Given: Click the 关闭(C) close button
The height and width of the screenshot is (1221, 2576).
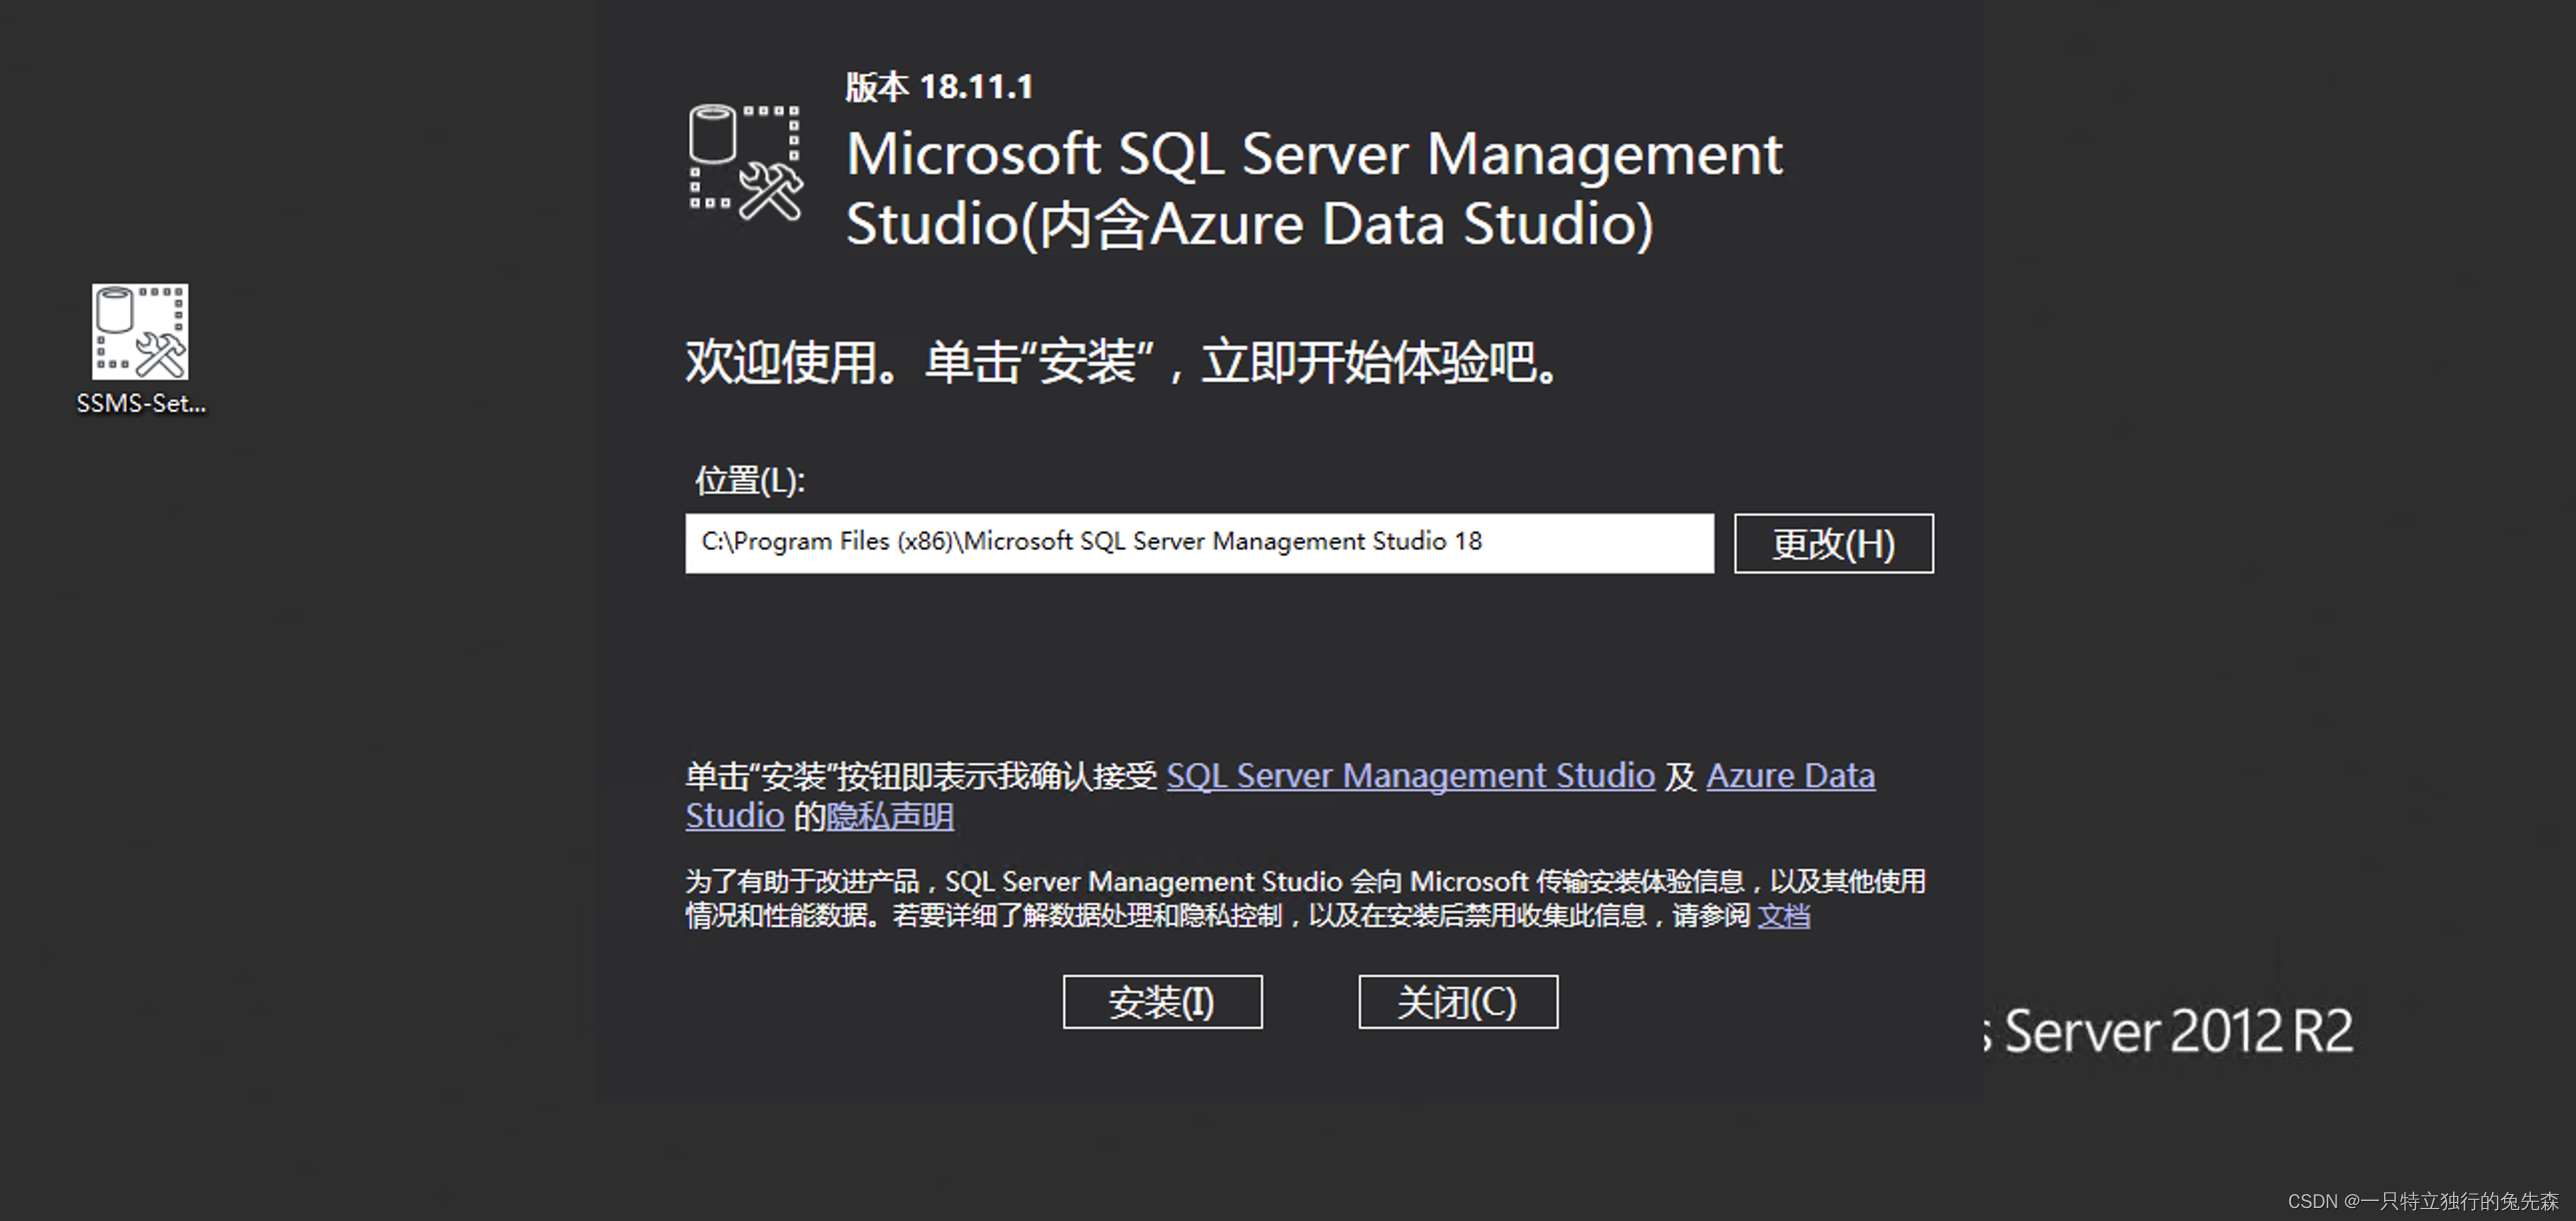Looking at the screenshot, I should pyautogui.click(x=1457, y=1001).
